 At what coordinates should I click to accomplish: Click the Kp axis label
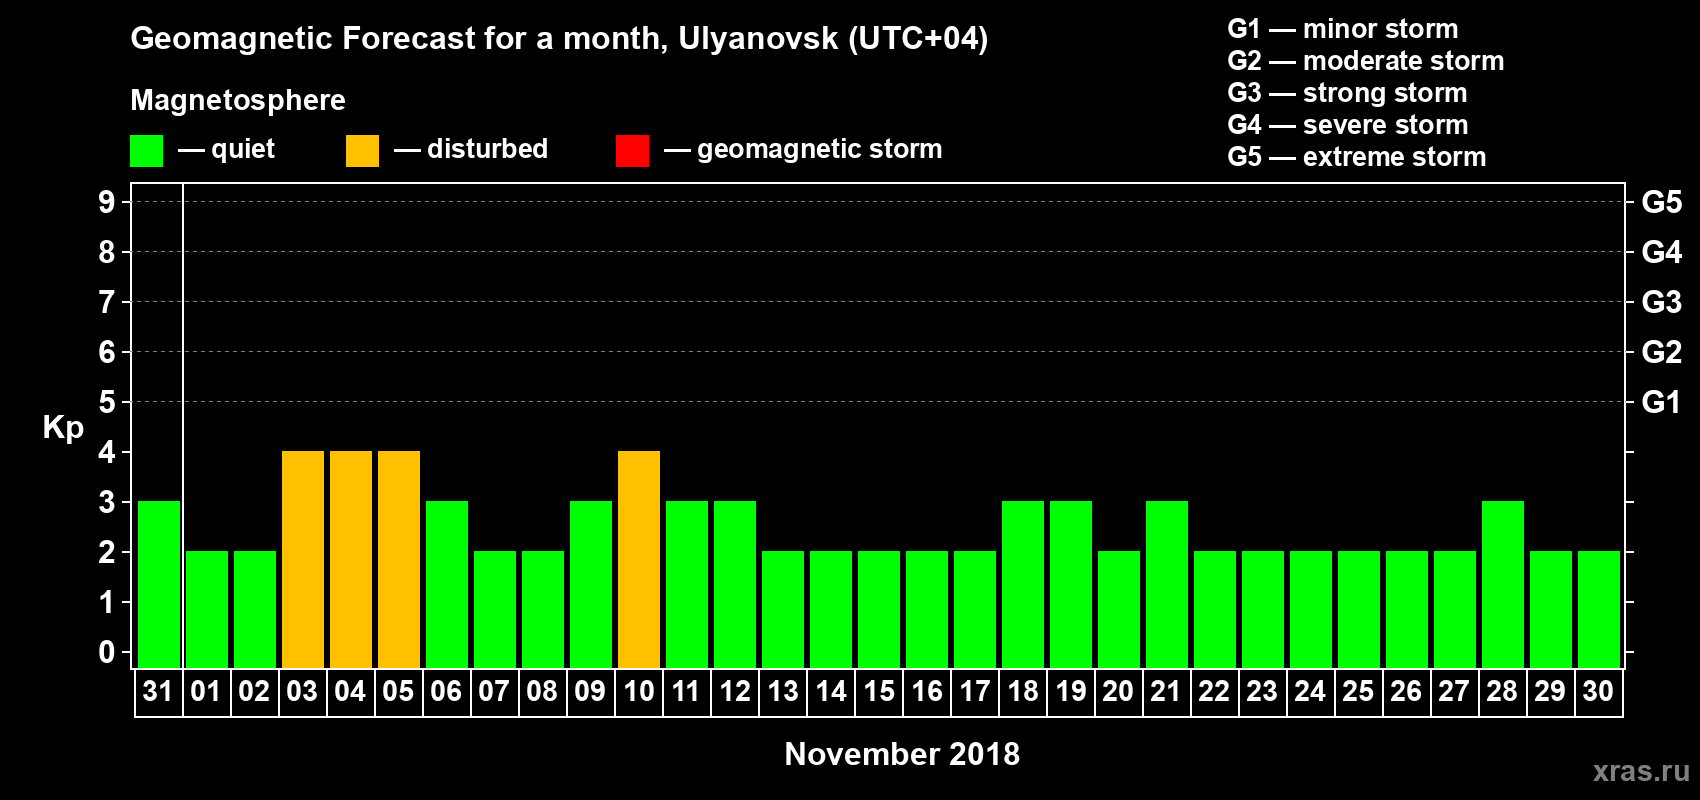click(x=63, y=428)
